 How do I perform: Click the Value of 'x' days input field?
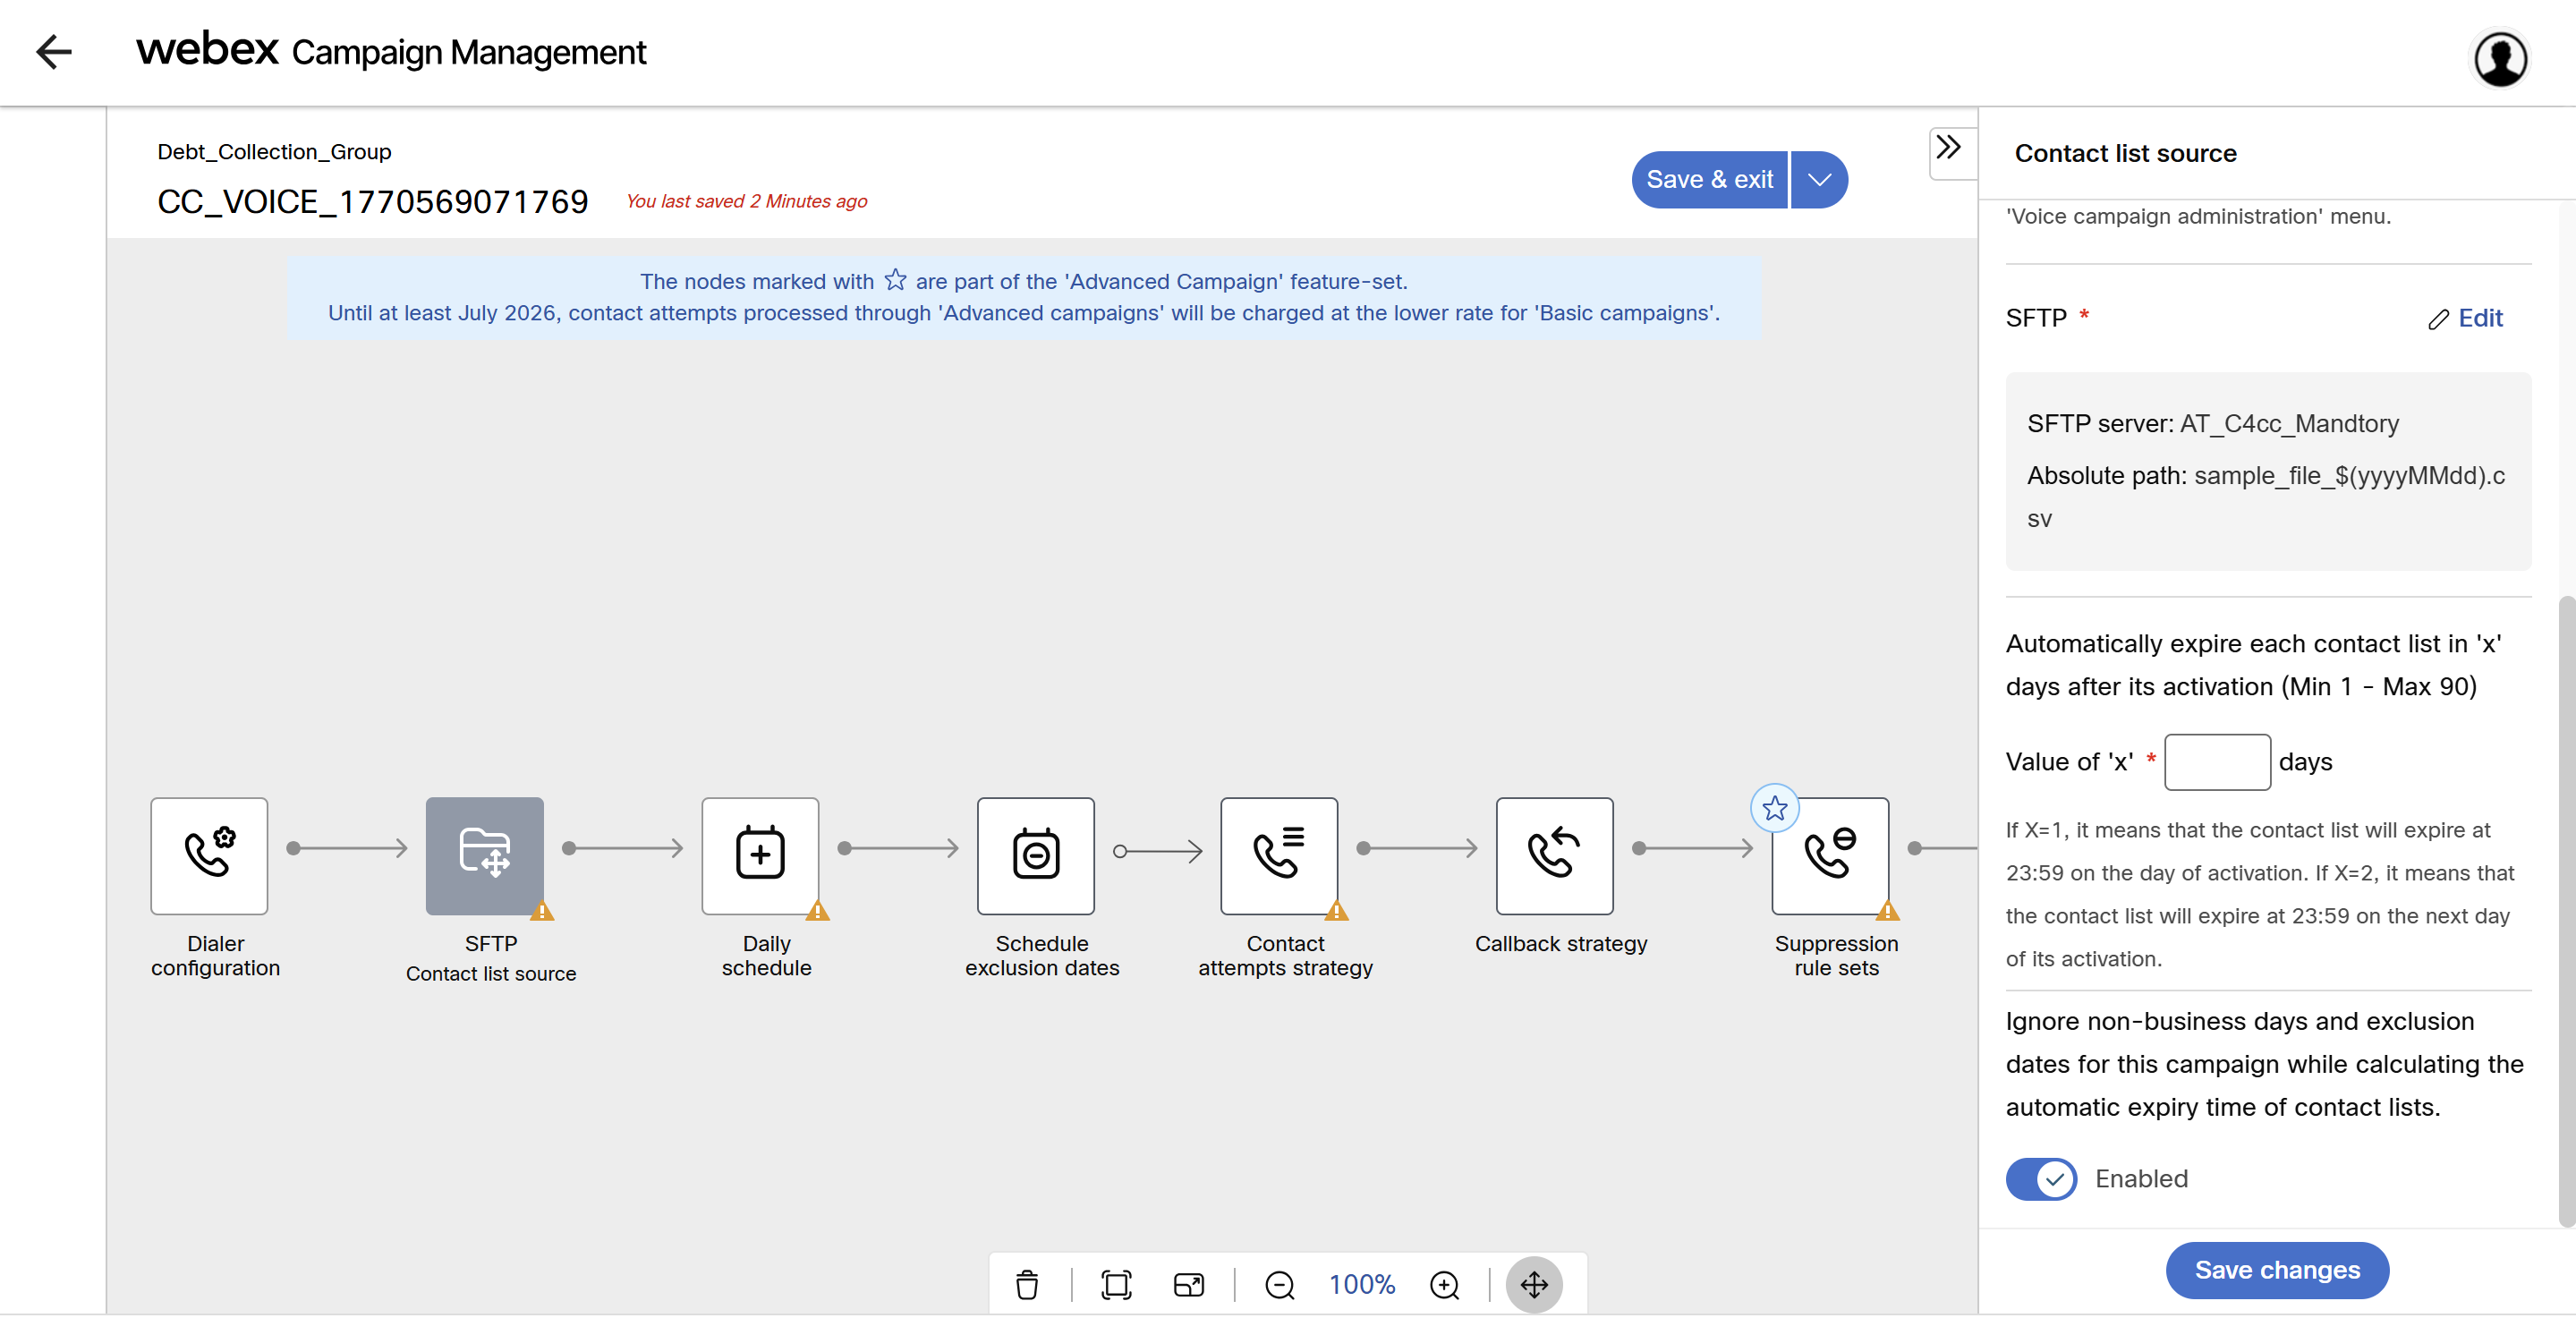click(2216, 762)
